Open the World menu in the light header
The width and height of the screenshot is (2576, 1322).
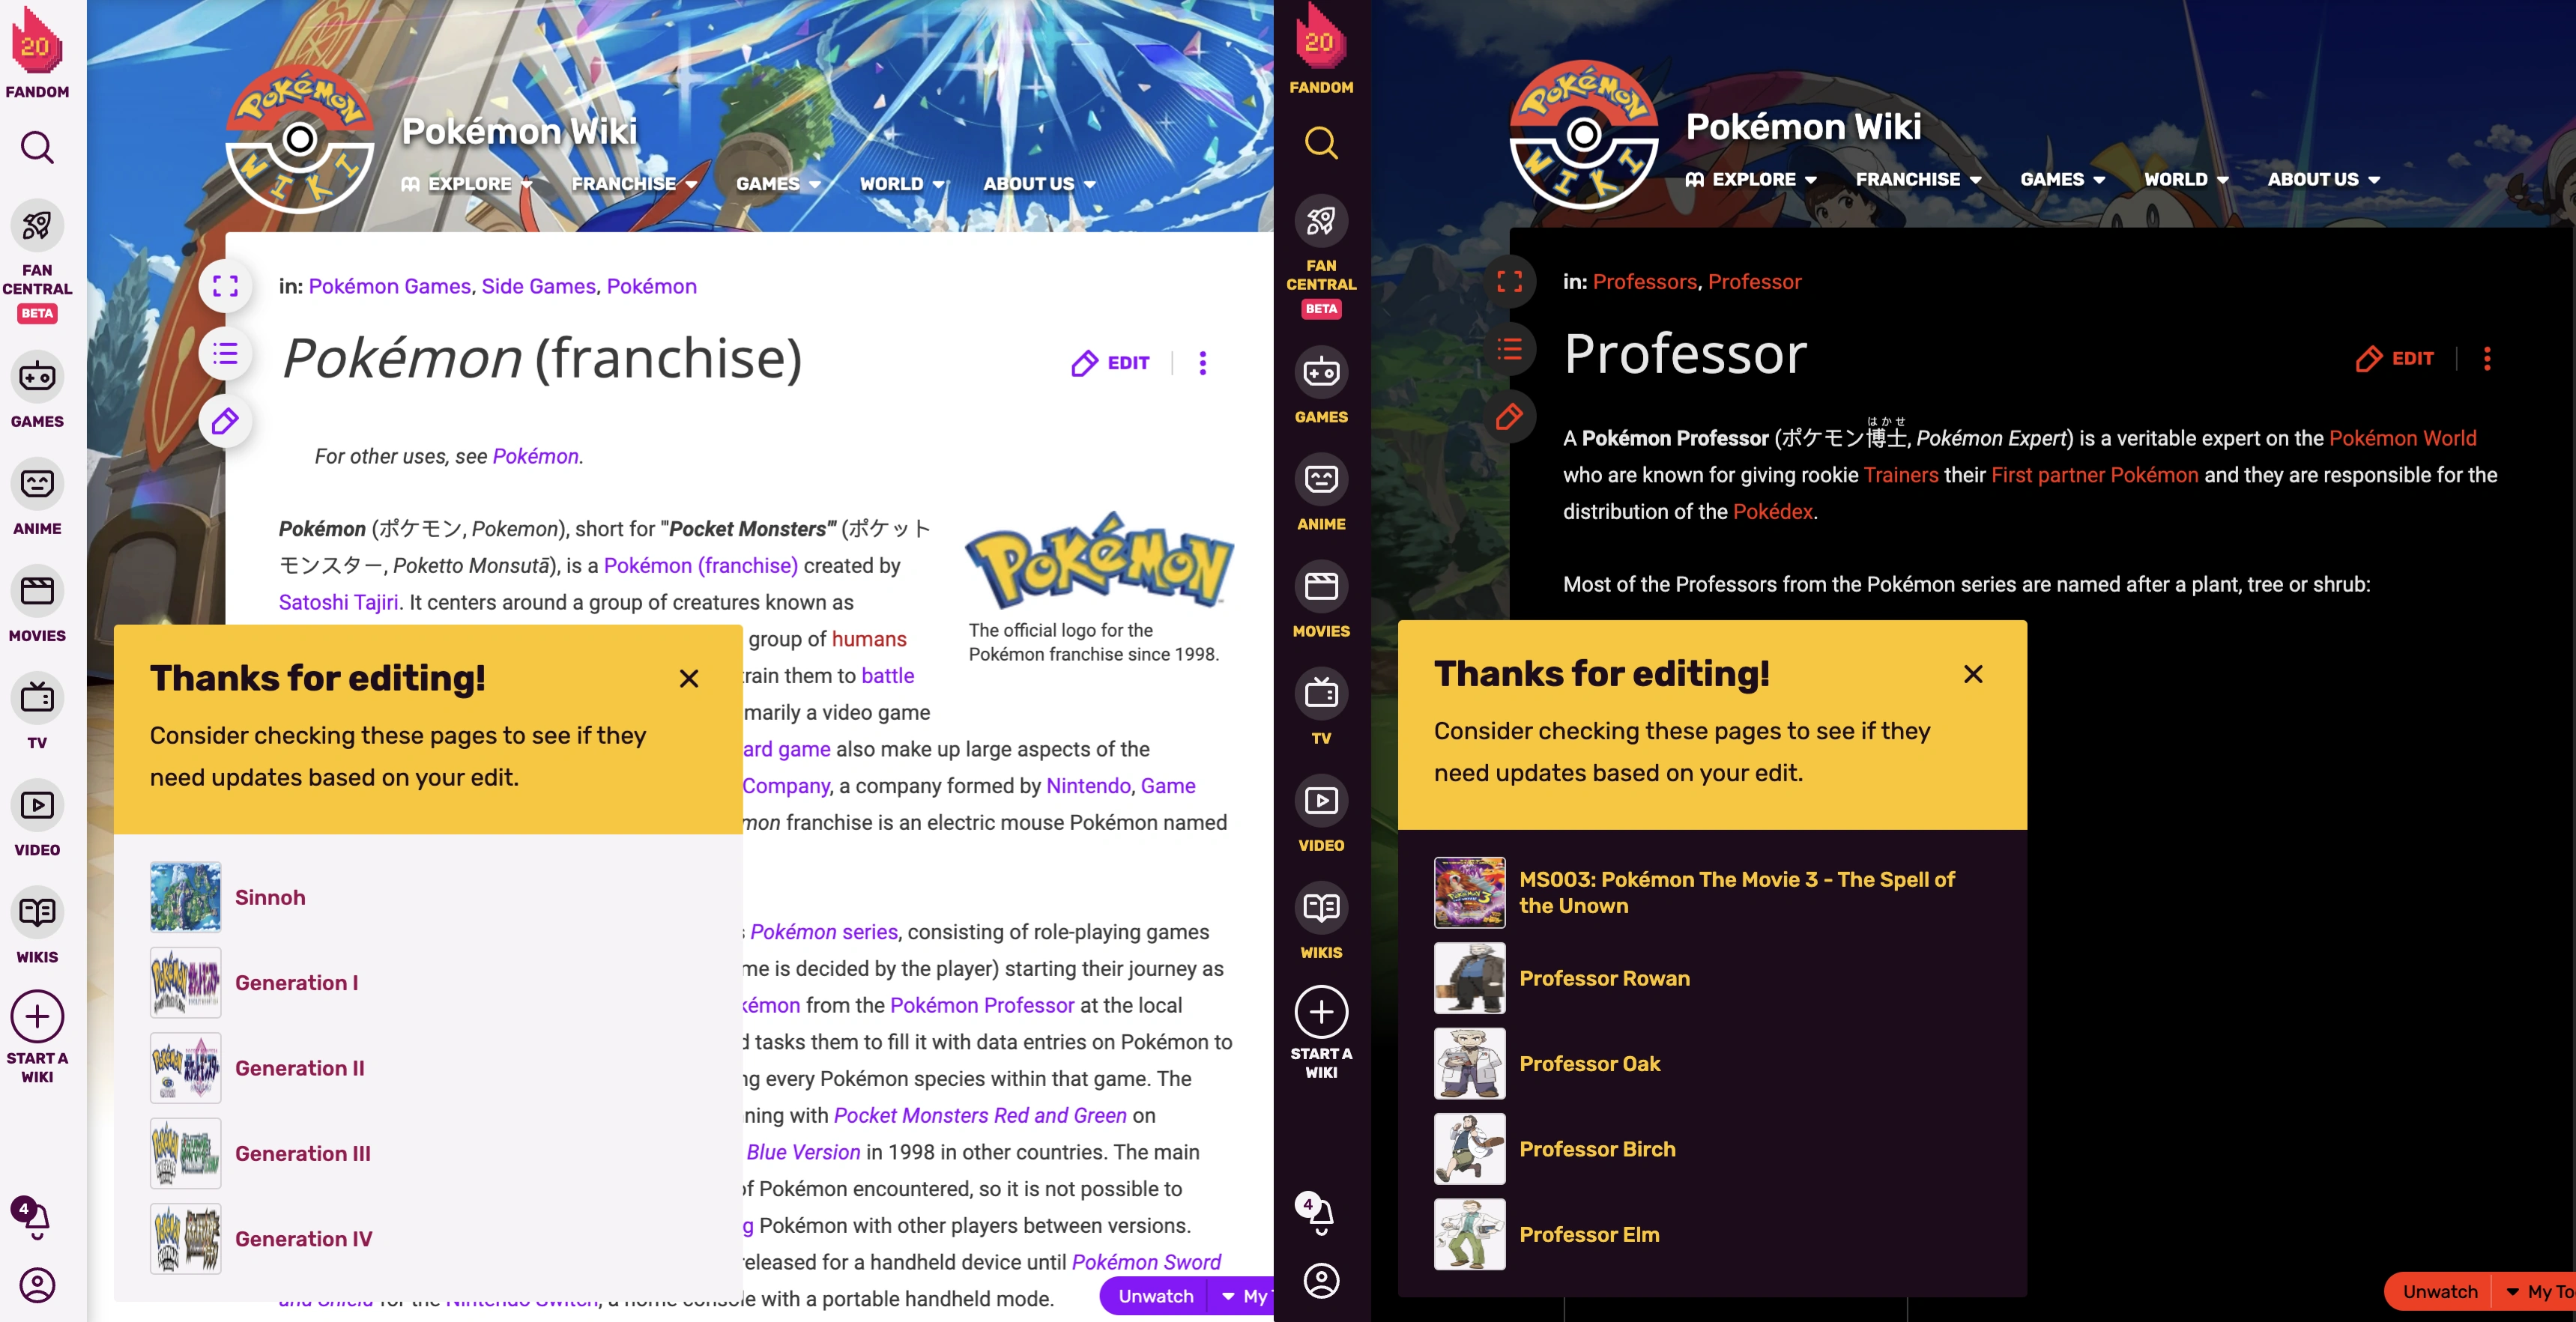902,184
